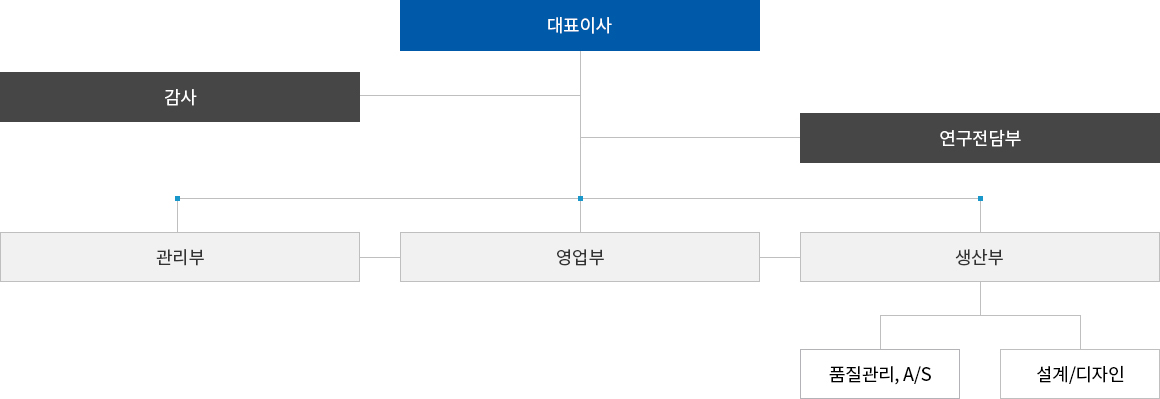Click horizontal line between 관리부 and 영업부 markers
This screenshot has height=399, width=1160.
[379, 198]
